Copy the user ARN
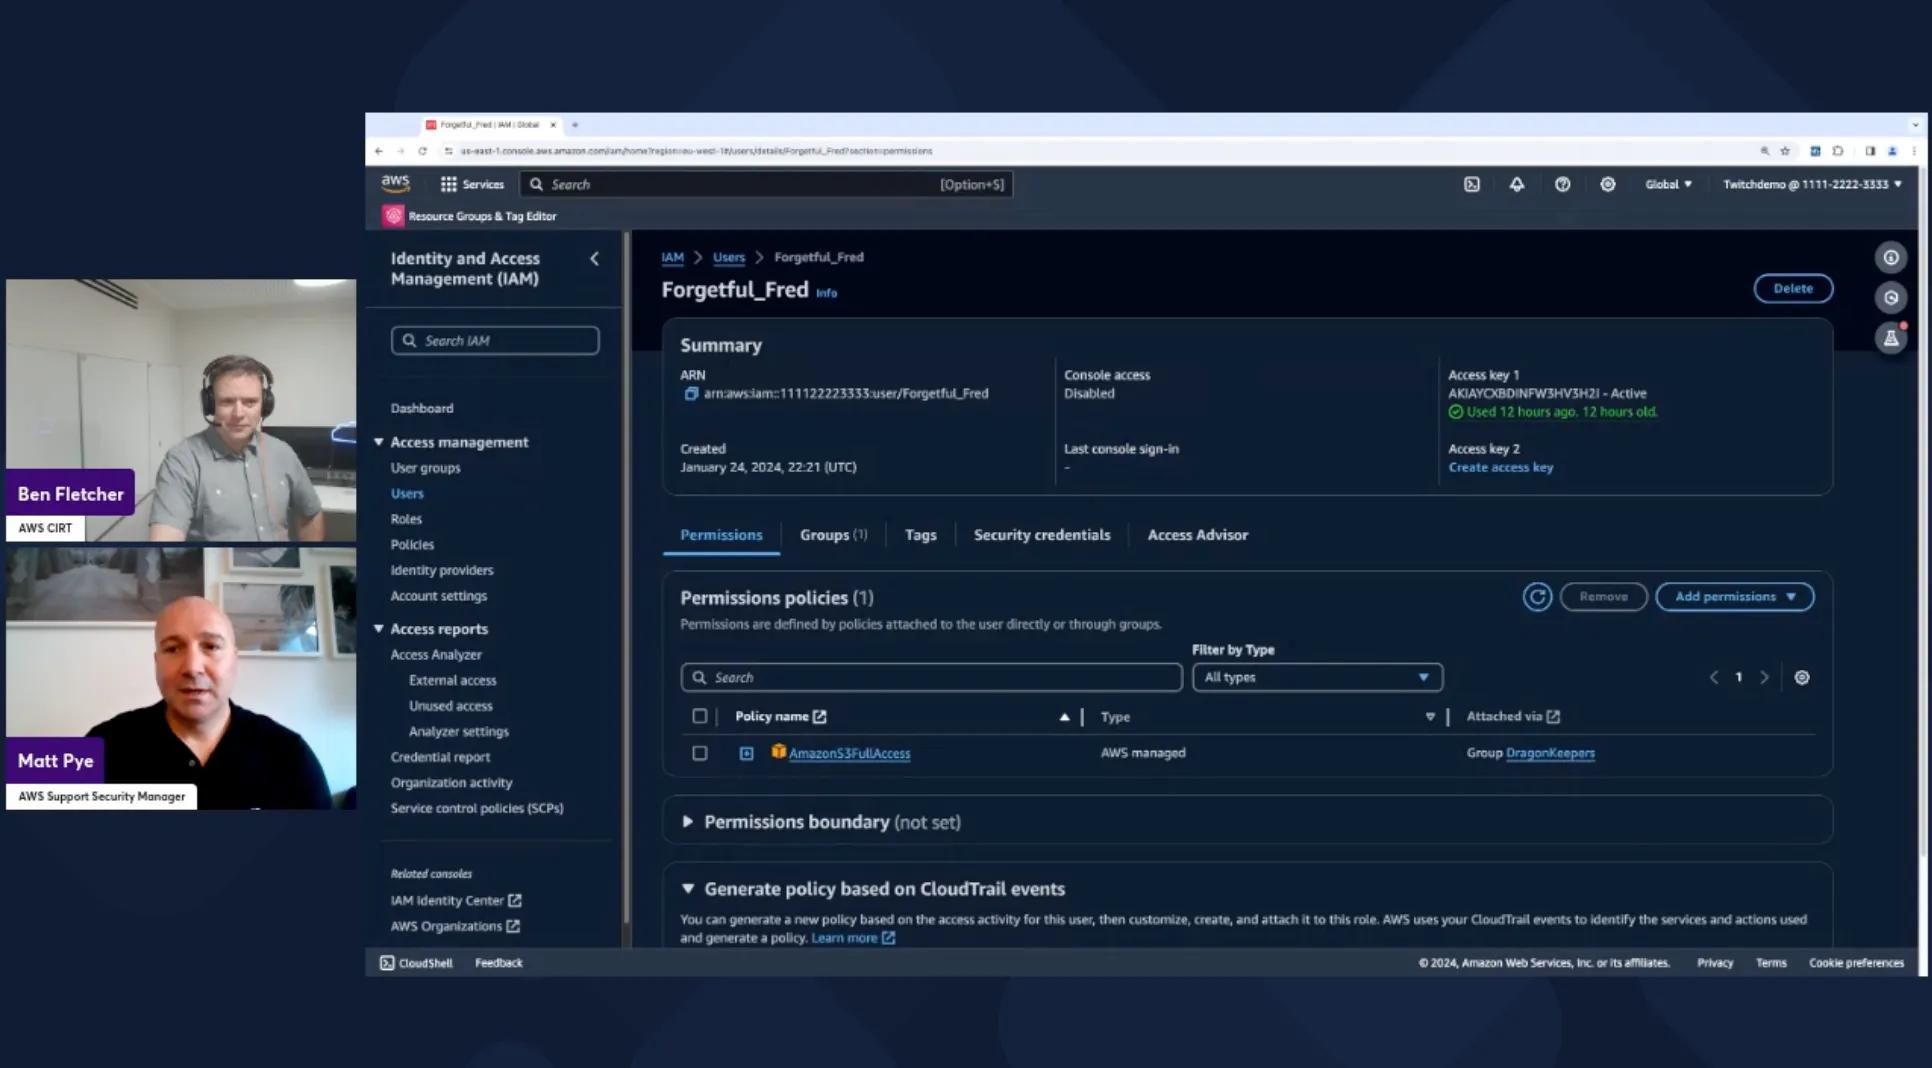1932x1068 pixels. click(x=690, y=394)
